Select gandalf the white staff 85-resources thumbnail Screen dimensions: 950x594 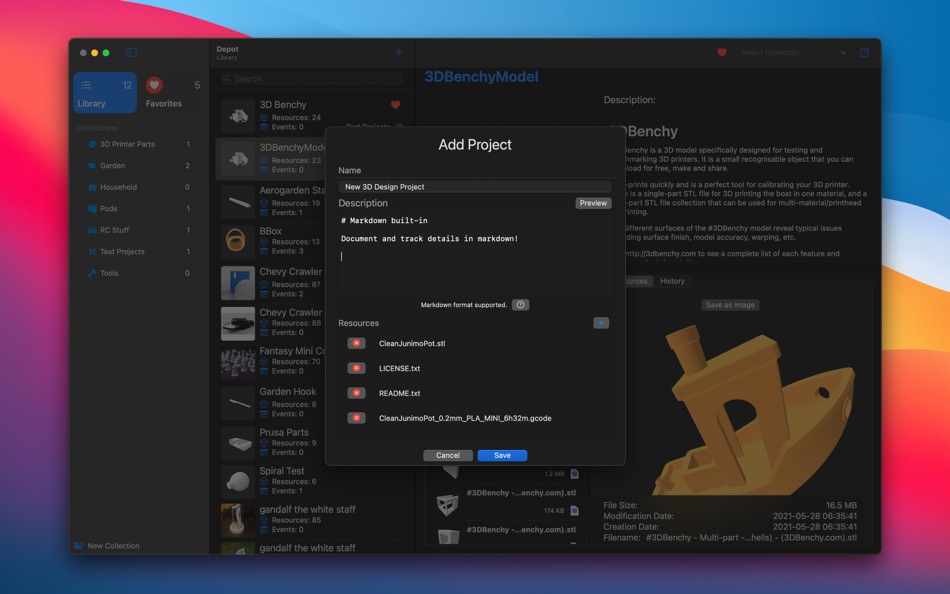[238, 520]
